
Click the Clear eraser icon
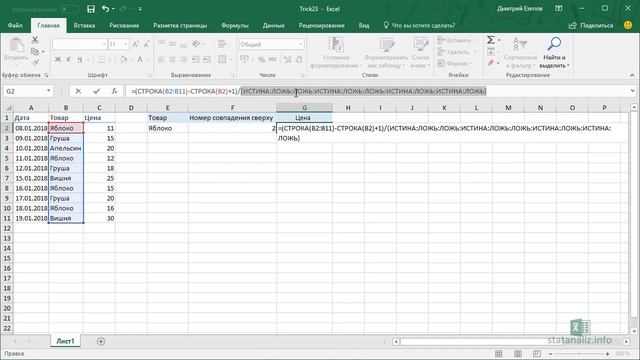click(491, 62)
